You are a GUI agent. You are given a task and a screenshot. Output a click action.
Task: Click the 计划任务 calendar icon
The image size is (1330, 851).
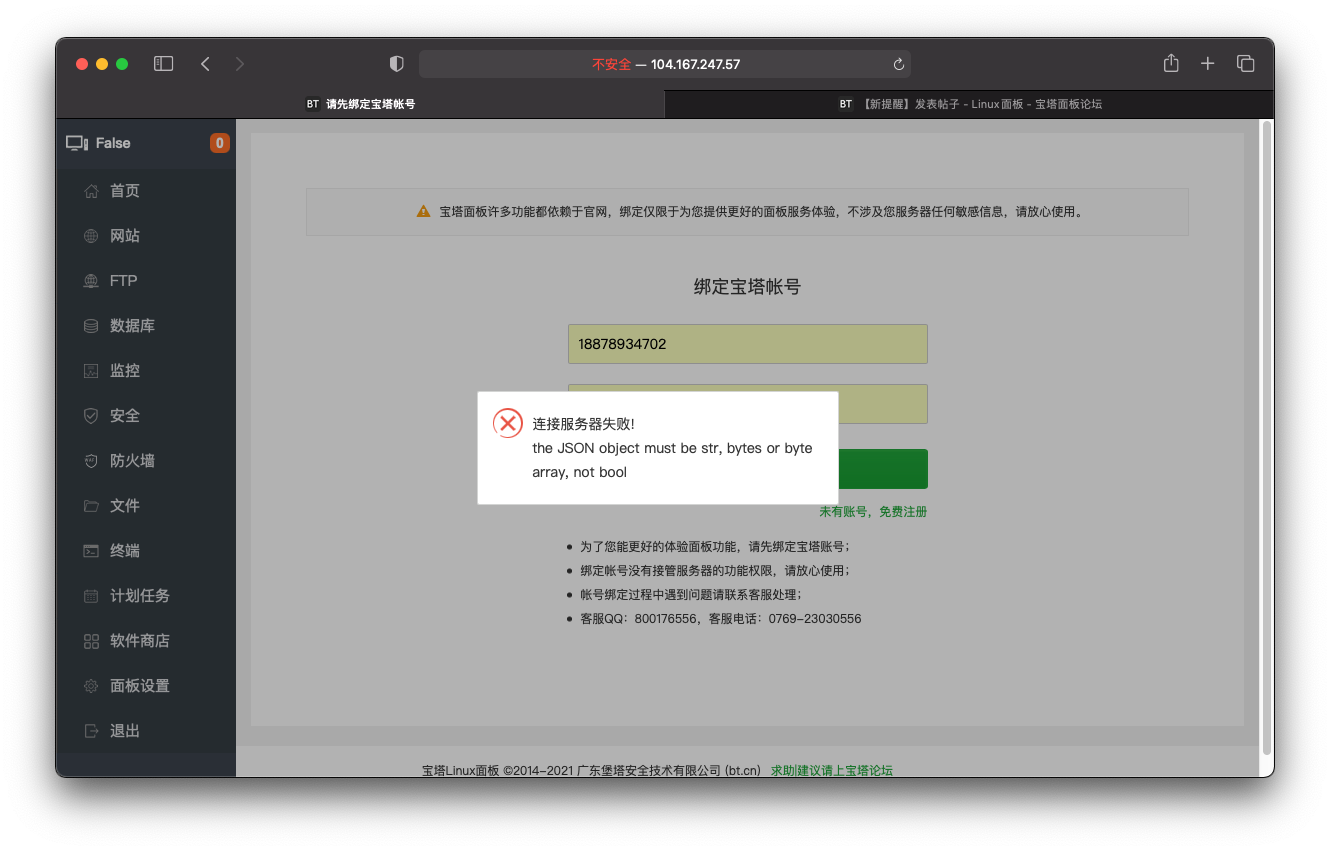pyautogui.click(x=92, y=596)
